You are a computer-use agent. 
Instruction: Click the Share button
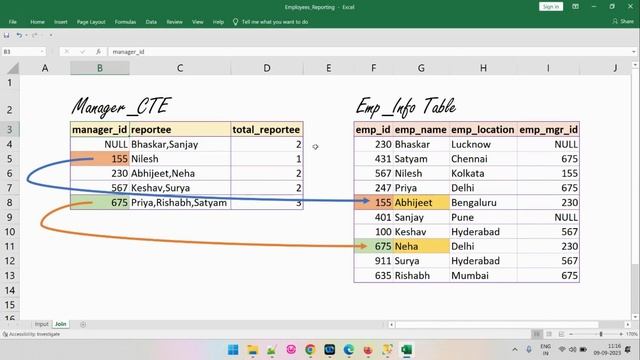(623, 21)
